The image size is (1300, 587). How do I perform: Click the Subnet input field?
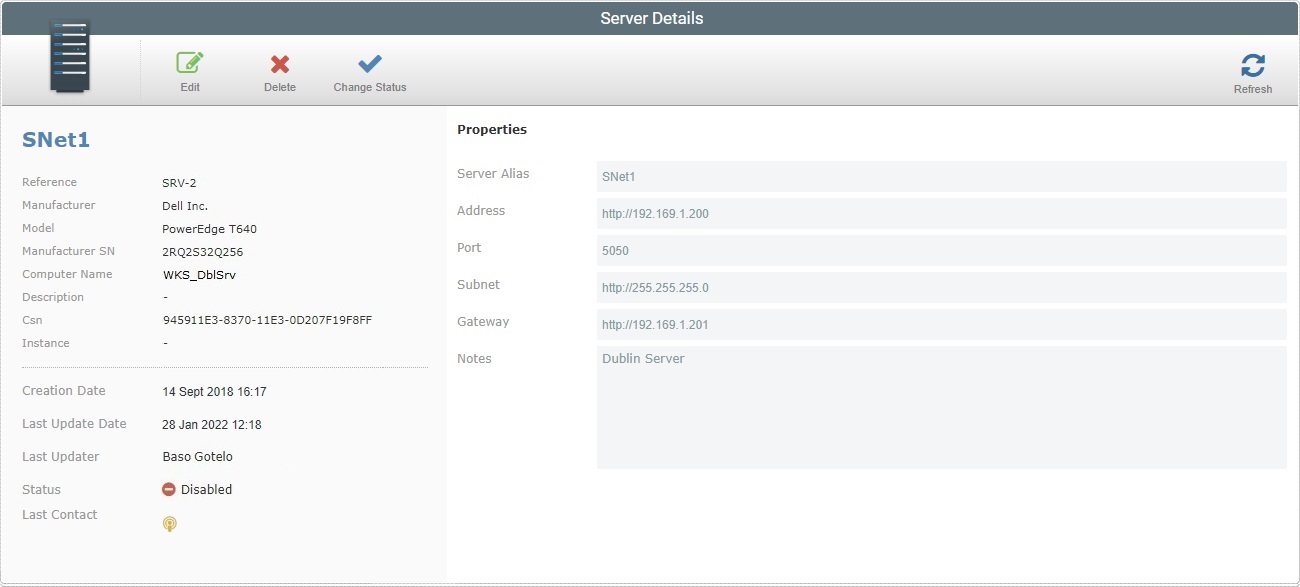pos(941,287)
